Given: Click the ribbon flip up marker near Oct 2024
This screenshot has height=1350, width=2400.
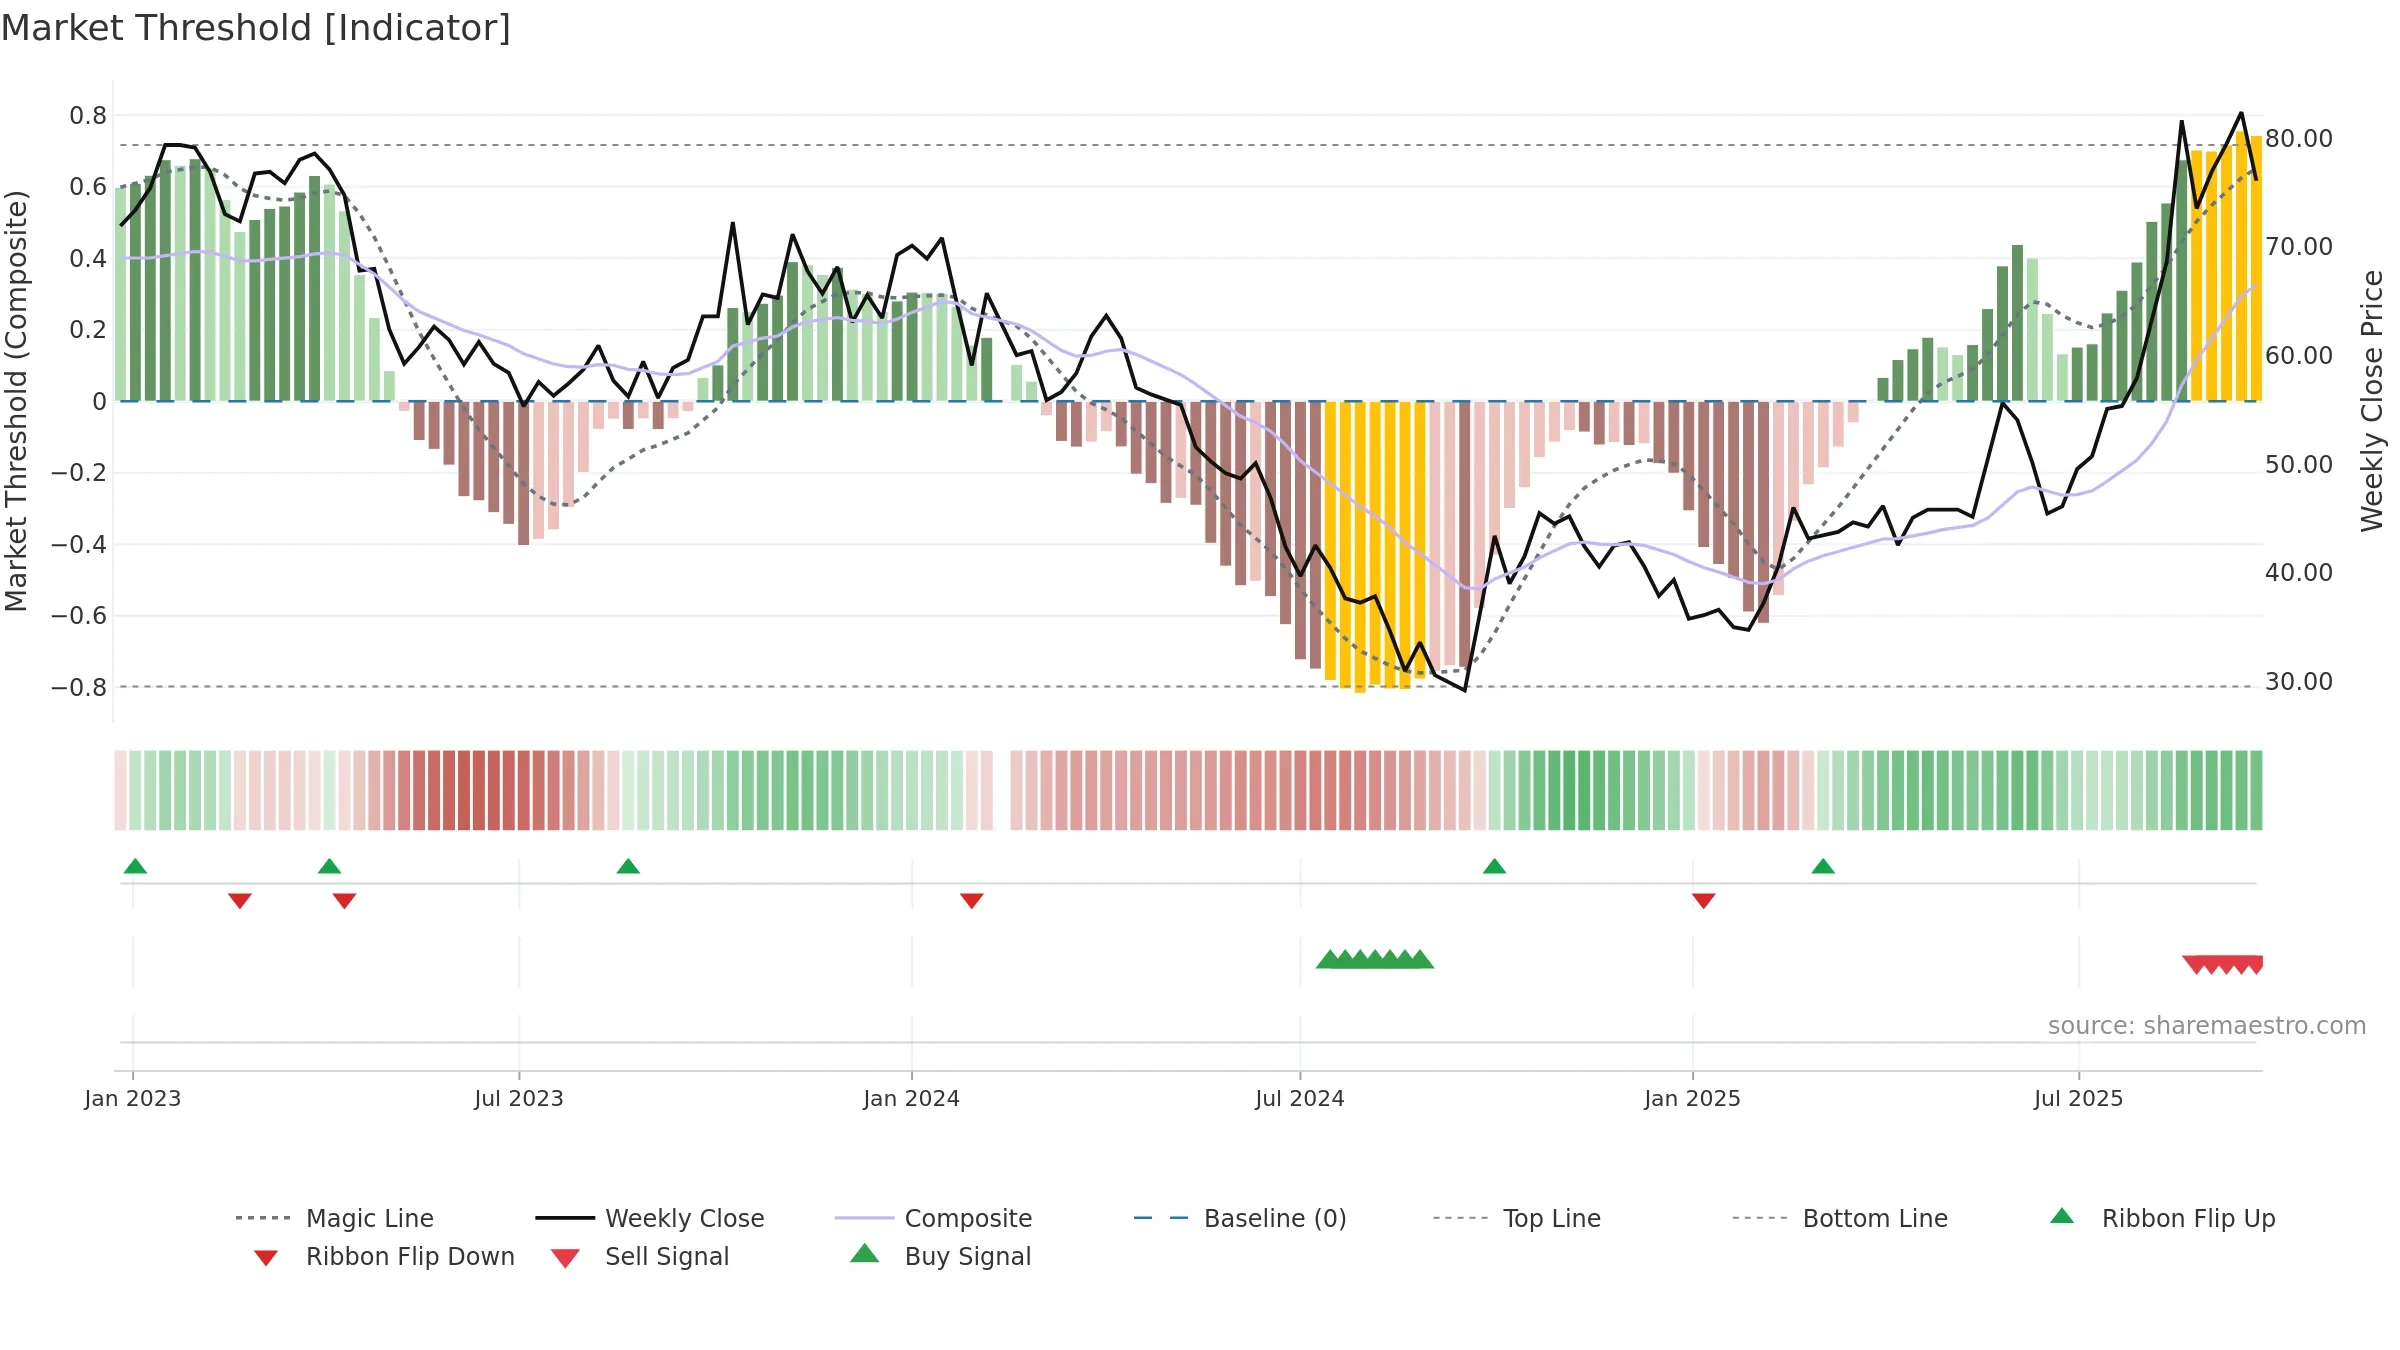Looking at the screenshot, I should tap(1494, 866).
